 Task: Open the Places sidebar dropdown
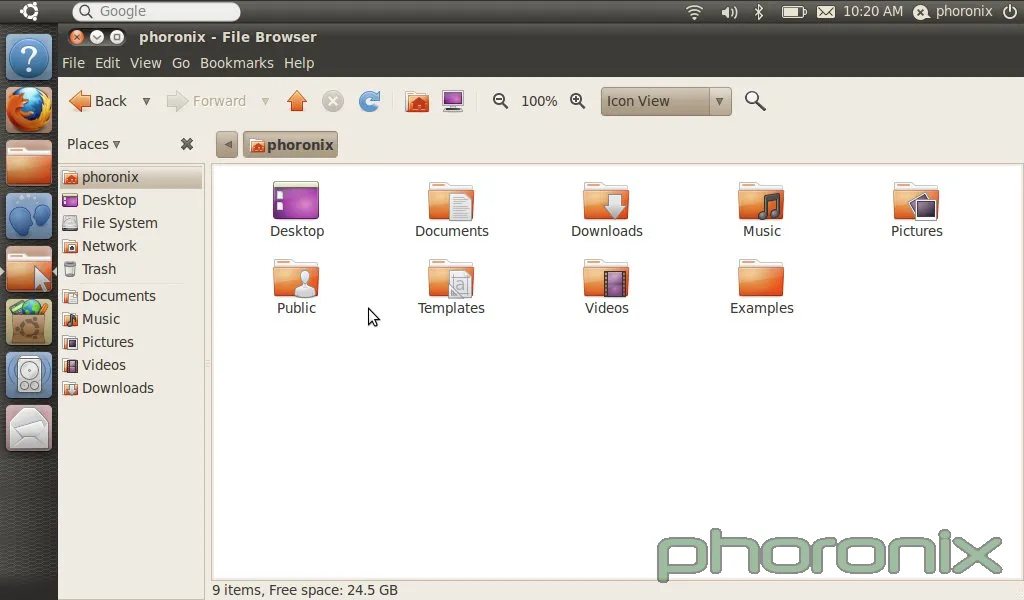point(93,144)
